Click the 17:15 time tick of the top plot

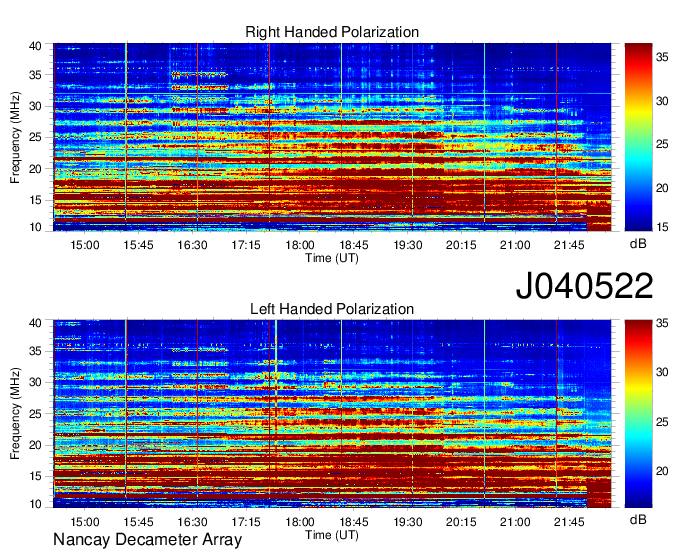coord(246,245)
